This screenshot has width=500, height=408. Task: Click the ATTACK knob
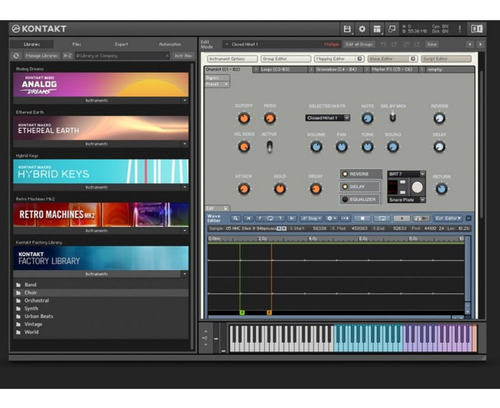click(x=244, y=189)
